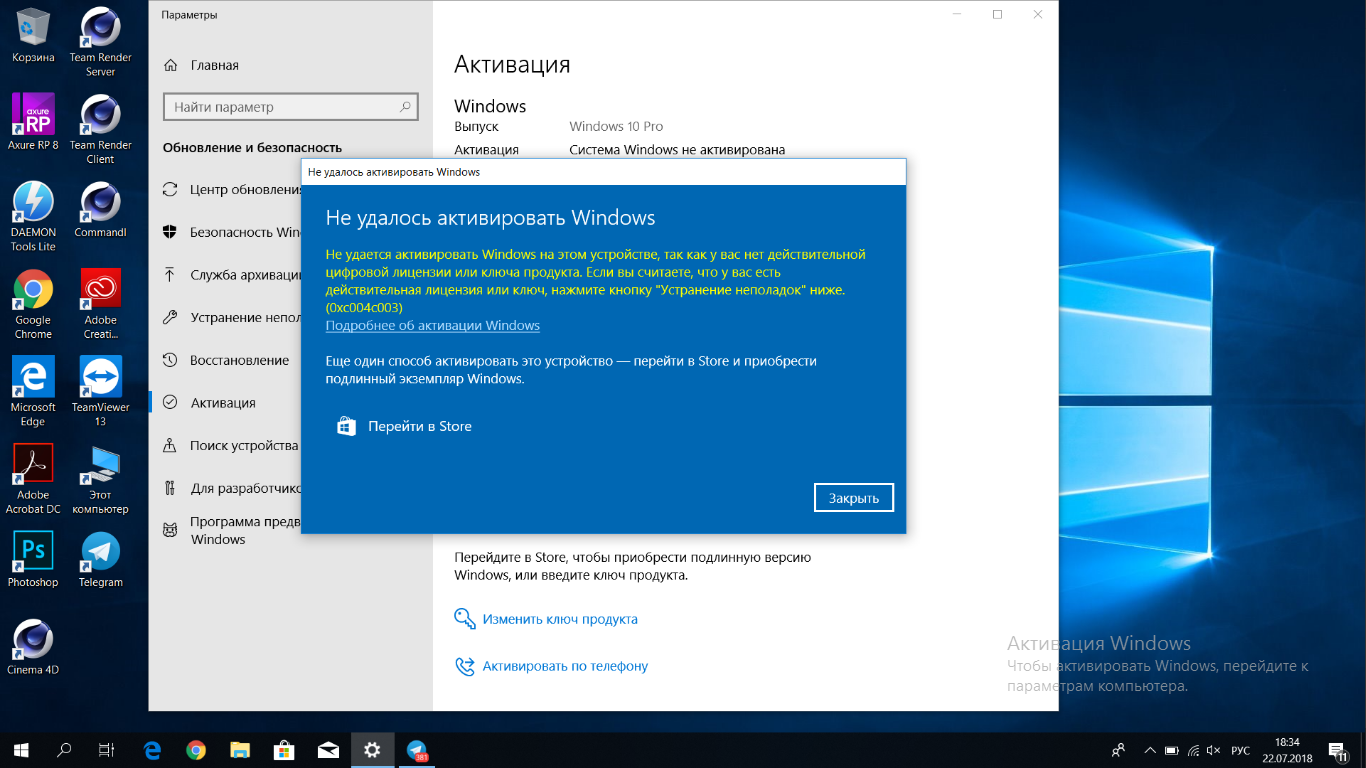
Task: Click the recovery clock icon next to Восстановление
Action: (170, 360)
